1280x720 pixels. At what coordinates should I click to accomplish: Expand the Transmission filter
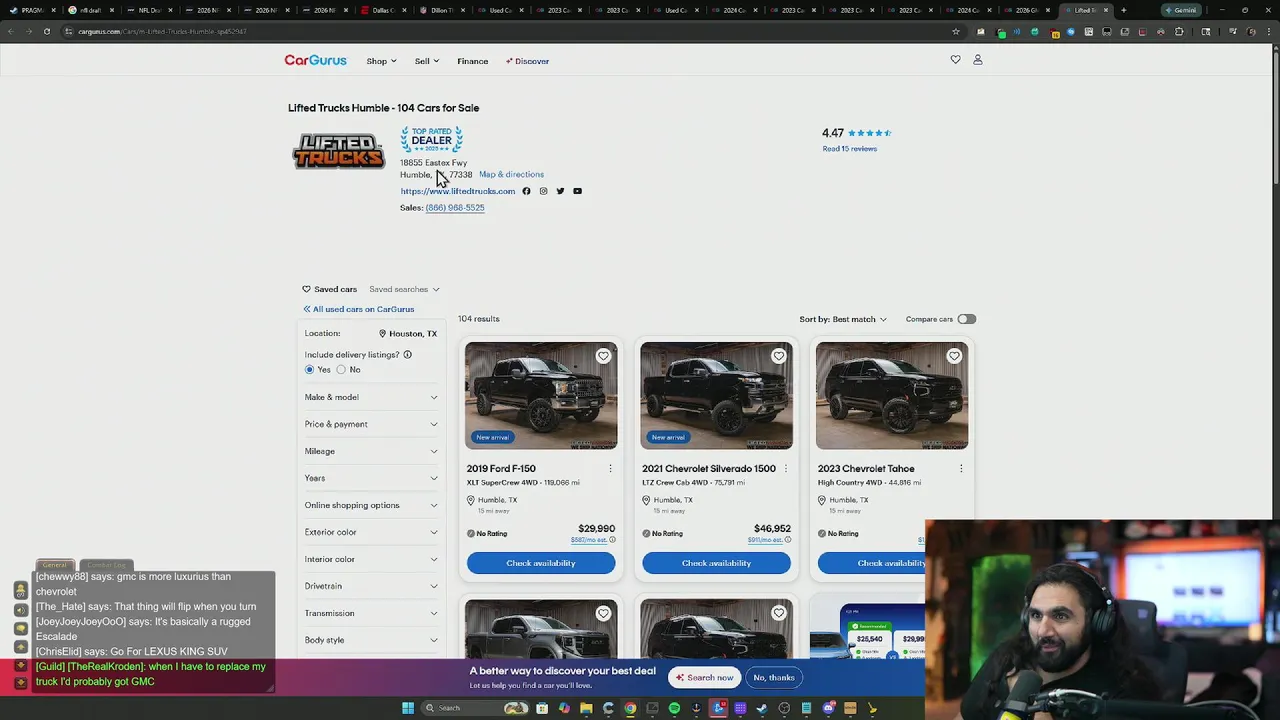pos(371,613)
